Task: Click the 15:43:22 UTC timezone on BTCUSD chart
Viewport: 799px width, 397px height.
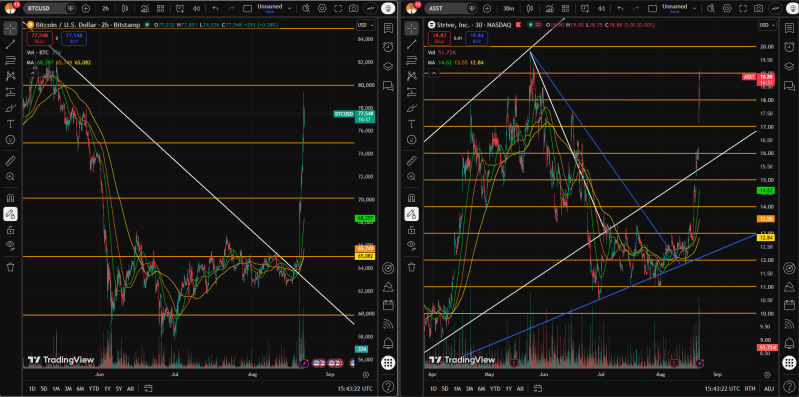Action: 355,388
